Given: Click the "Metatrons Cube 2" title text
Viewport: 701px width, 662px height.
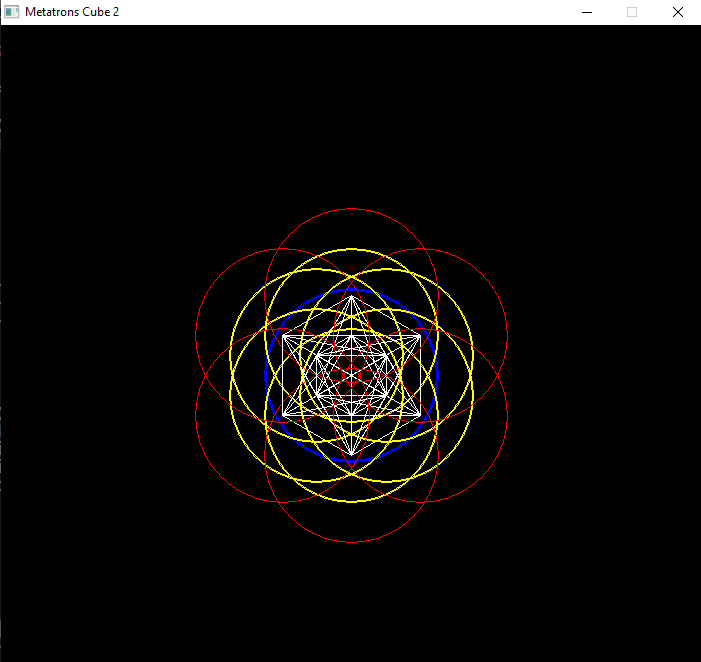Looking at the screenshot, I should [x=72, y=12].
